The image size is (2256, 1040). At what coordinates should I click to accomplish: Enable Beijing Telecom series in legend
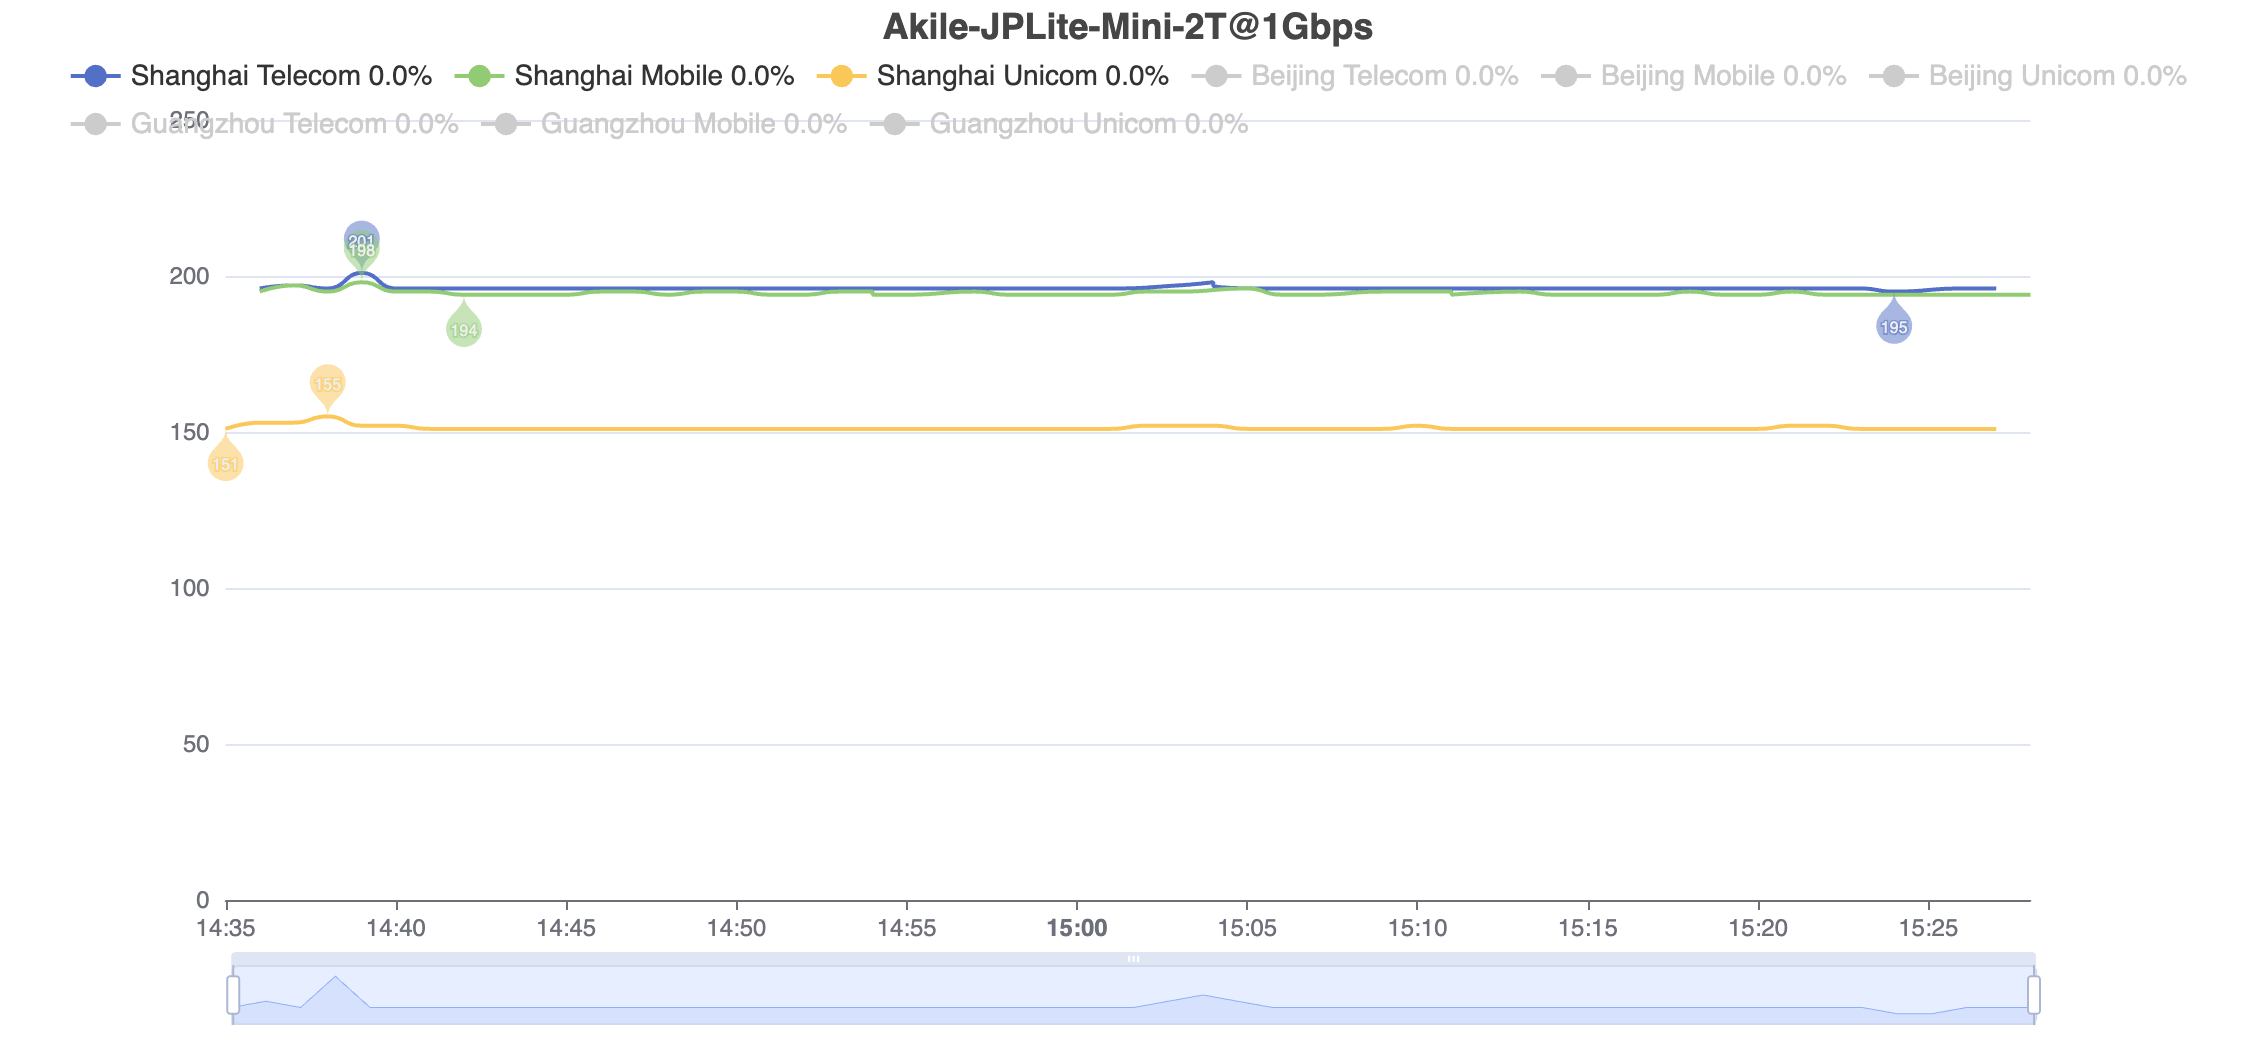[x=1355, y=76]
